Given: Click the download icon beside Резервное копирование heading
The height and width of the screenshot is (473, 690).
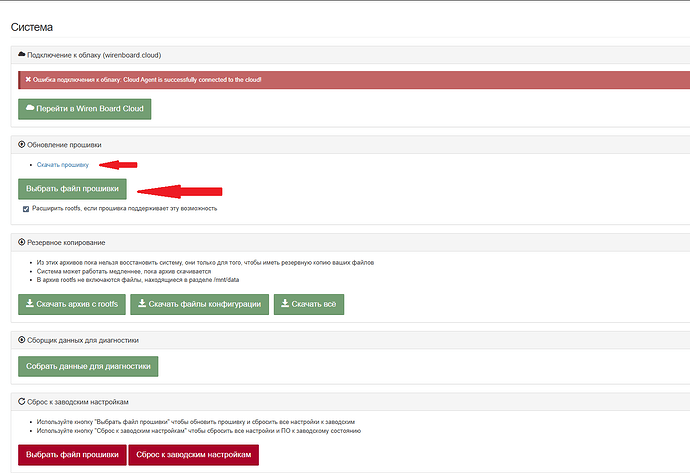Looking at the screenshot, I should point(22,242).
